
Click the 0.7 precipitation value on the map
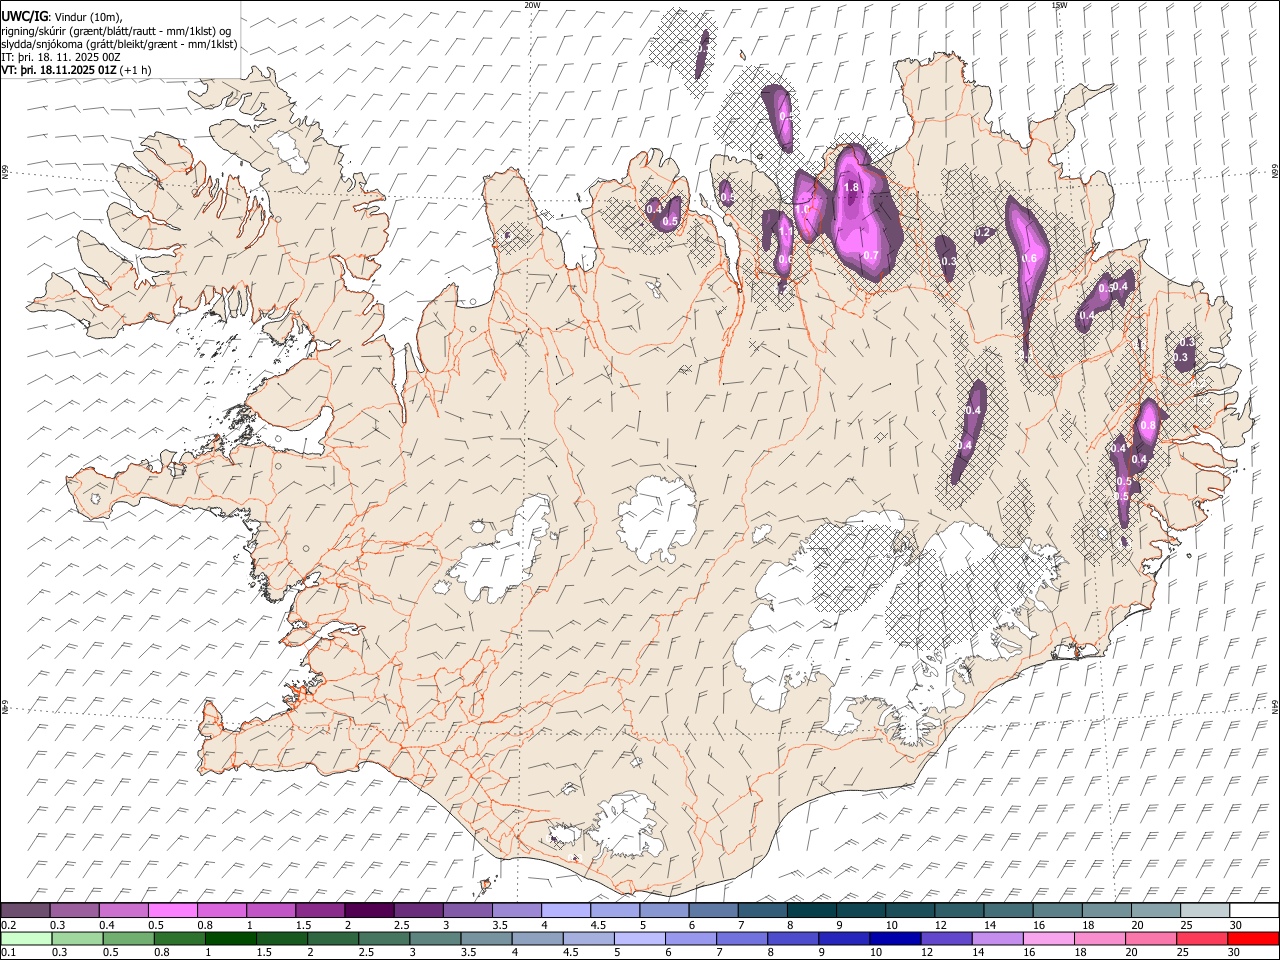[x=870, y=255]
